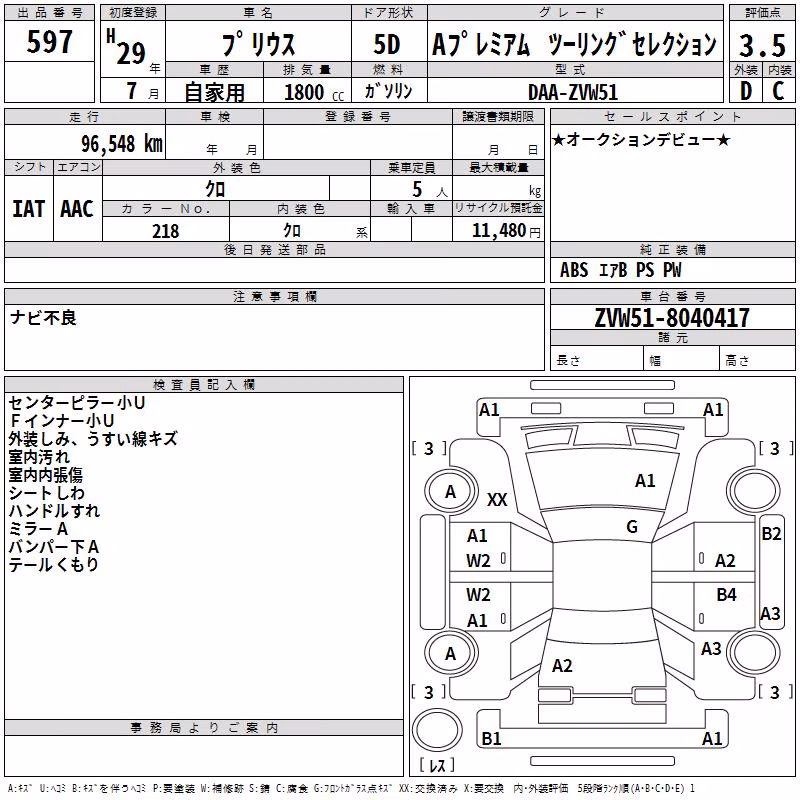This screenshot has width=800, height=800.
Task: Click the car name プリウス
Action: coord(258,44)
